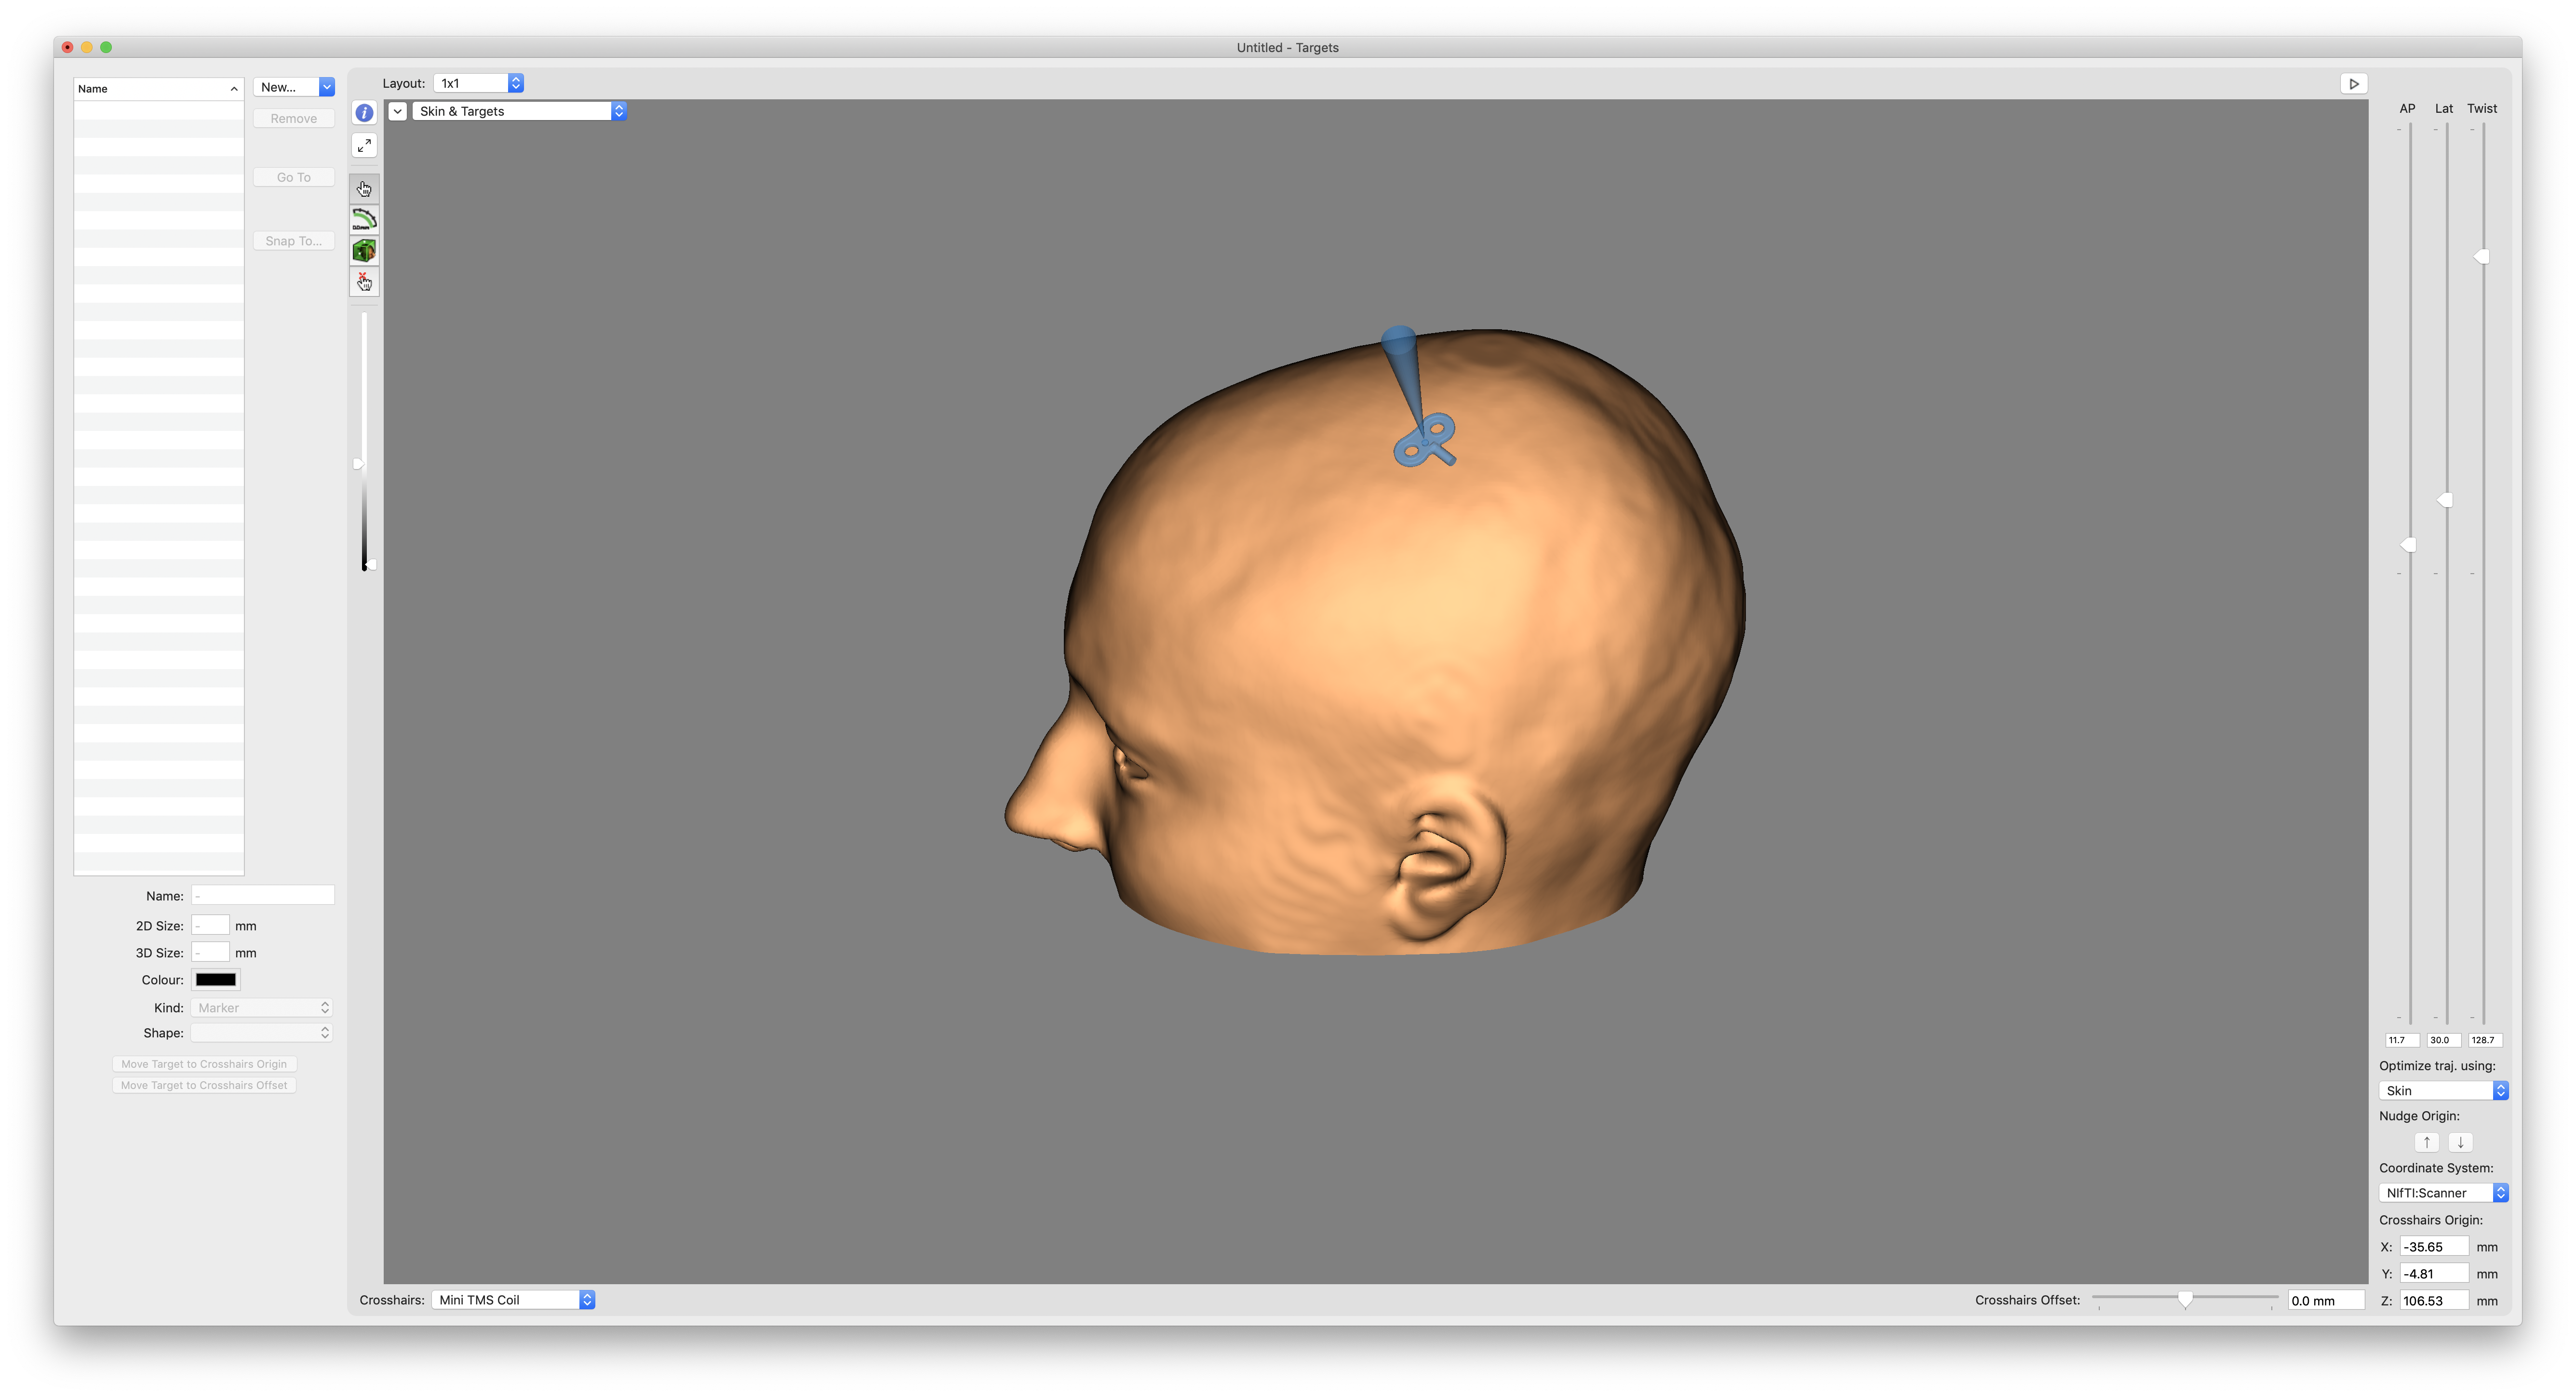The width and height of the screenshot is (2576, 1397).
Task: Open the Optimize traj. Skin dropdown
Action: point(2442,1091)
